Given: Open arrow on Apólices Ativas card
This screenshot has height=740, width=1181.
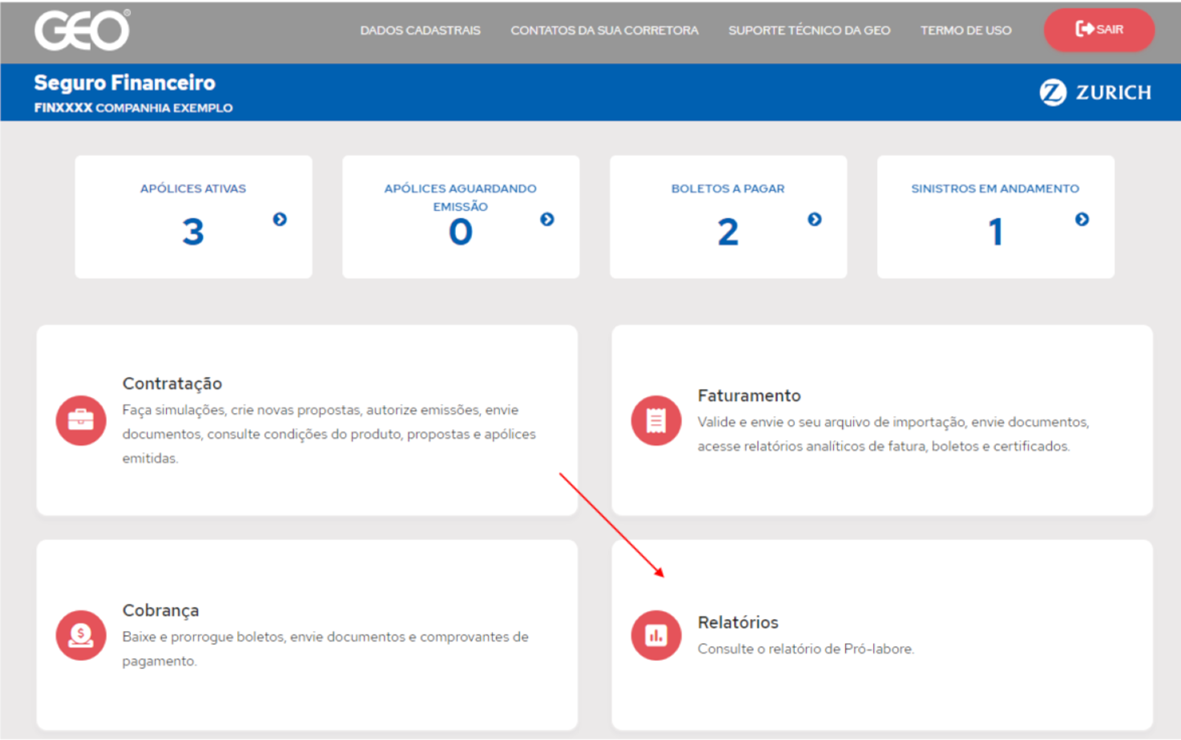Looking at the screenshot, I should pyautogui.click(x=279, y=219).
